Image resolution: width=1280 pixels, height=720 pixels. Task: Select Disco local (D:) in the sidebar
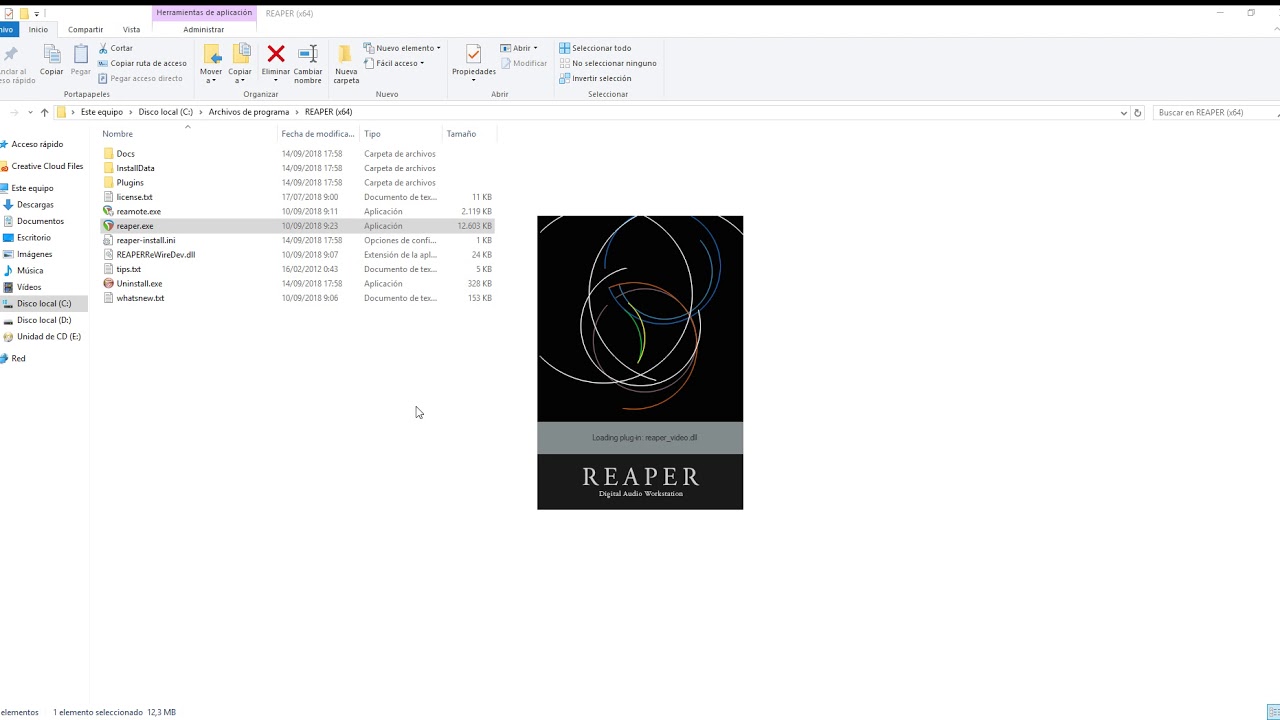[x=43, y=320]
